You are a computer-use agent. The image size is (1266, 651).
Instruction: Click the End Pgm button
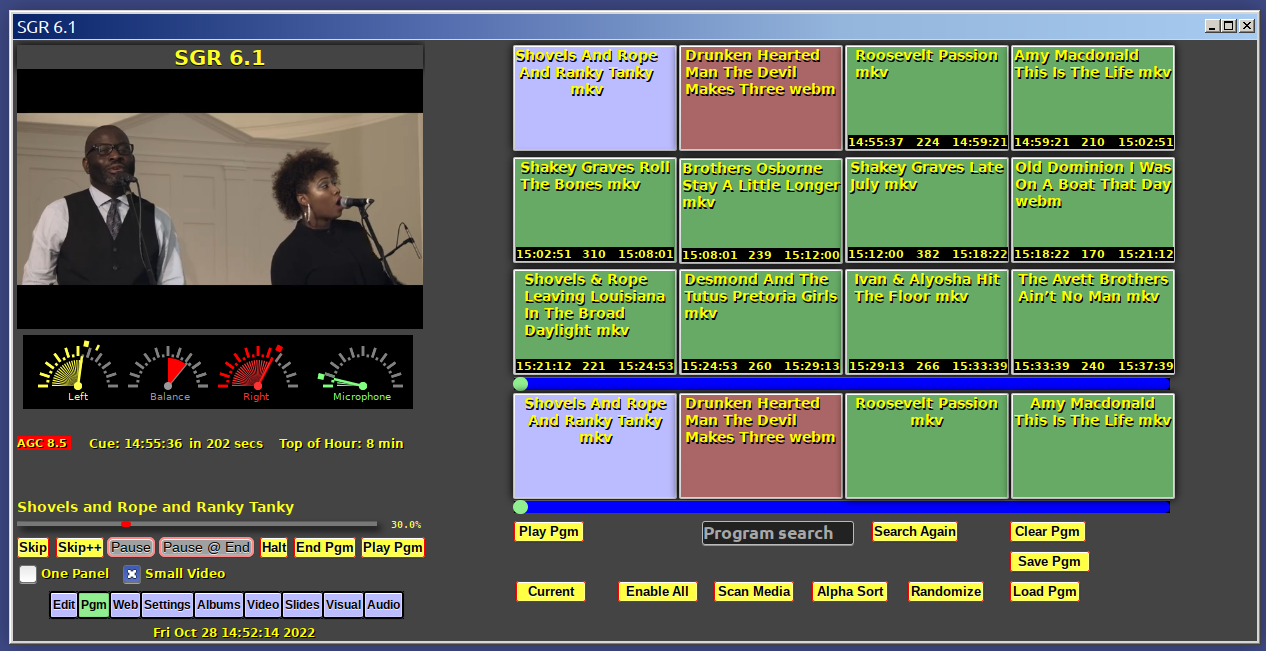(x=325, y=547)
